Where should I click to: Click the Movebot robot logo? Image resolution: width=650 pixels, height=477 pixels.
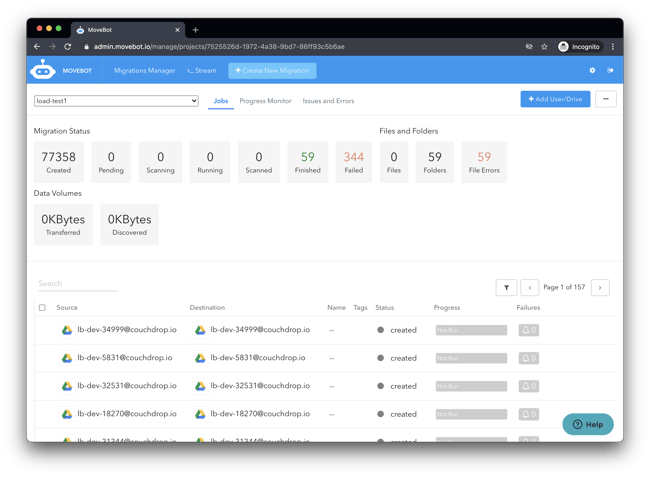43,70
